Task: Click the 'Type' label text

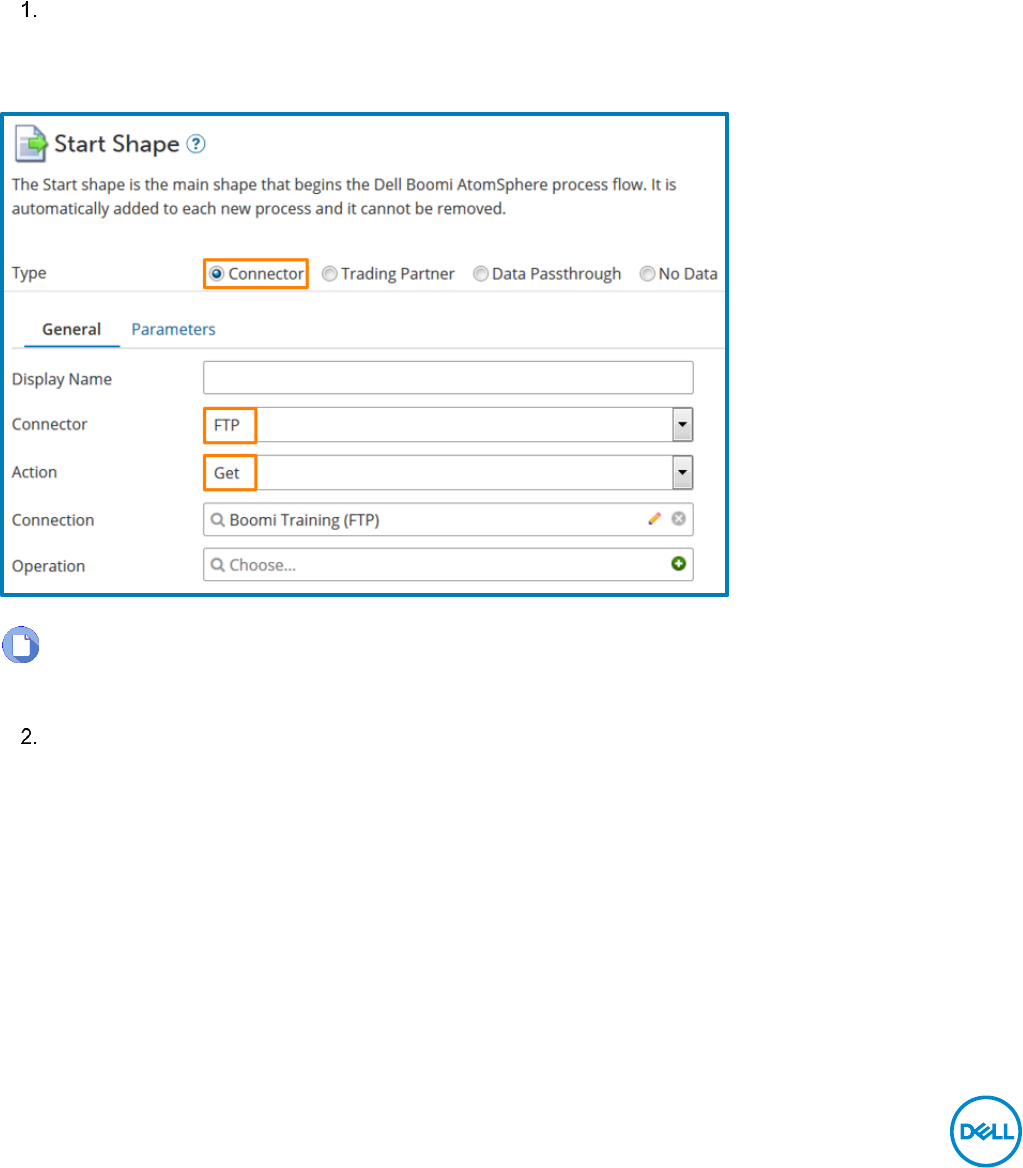Action: (x=29, y=273)
